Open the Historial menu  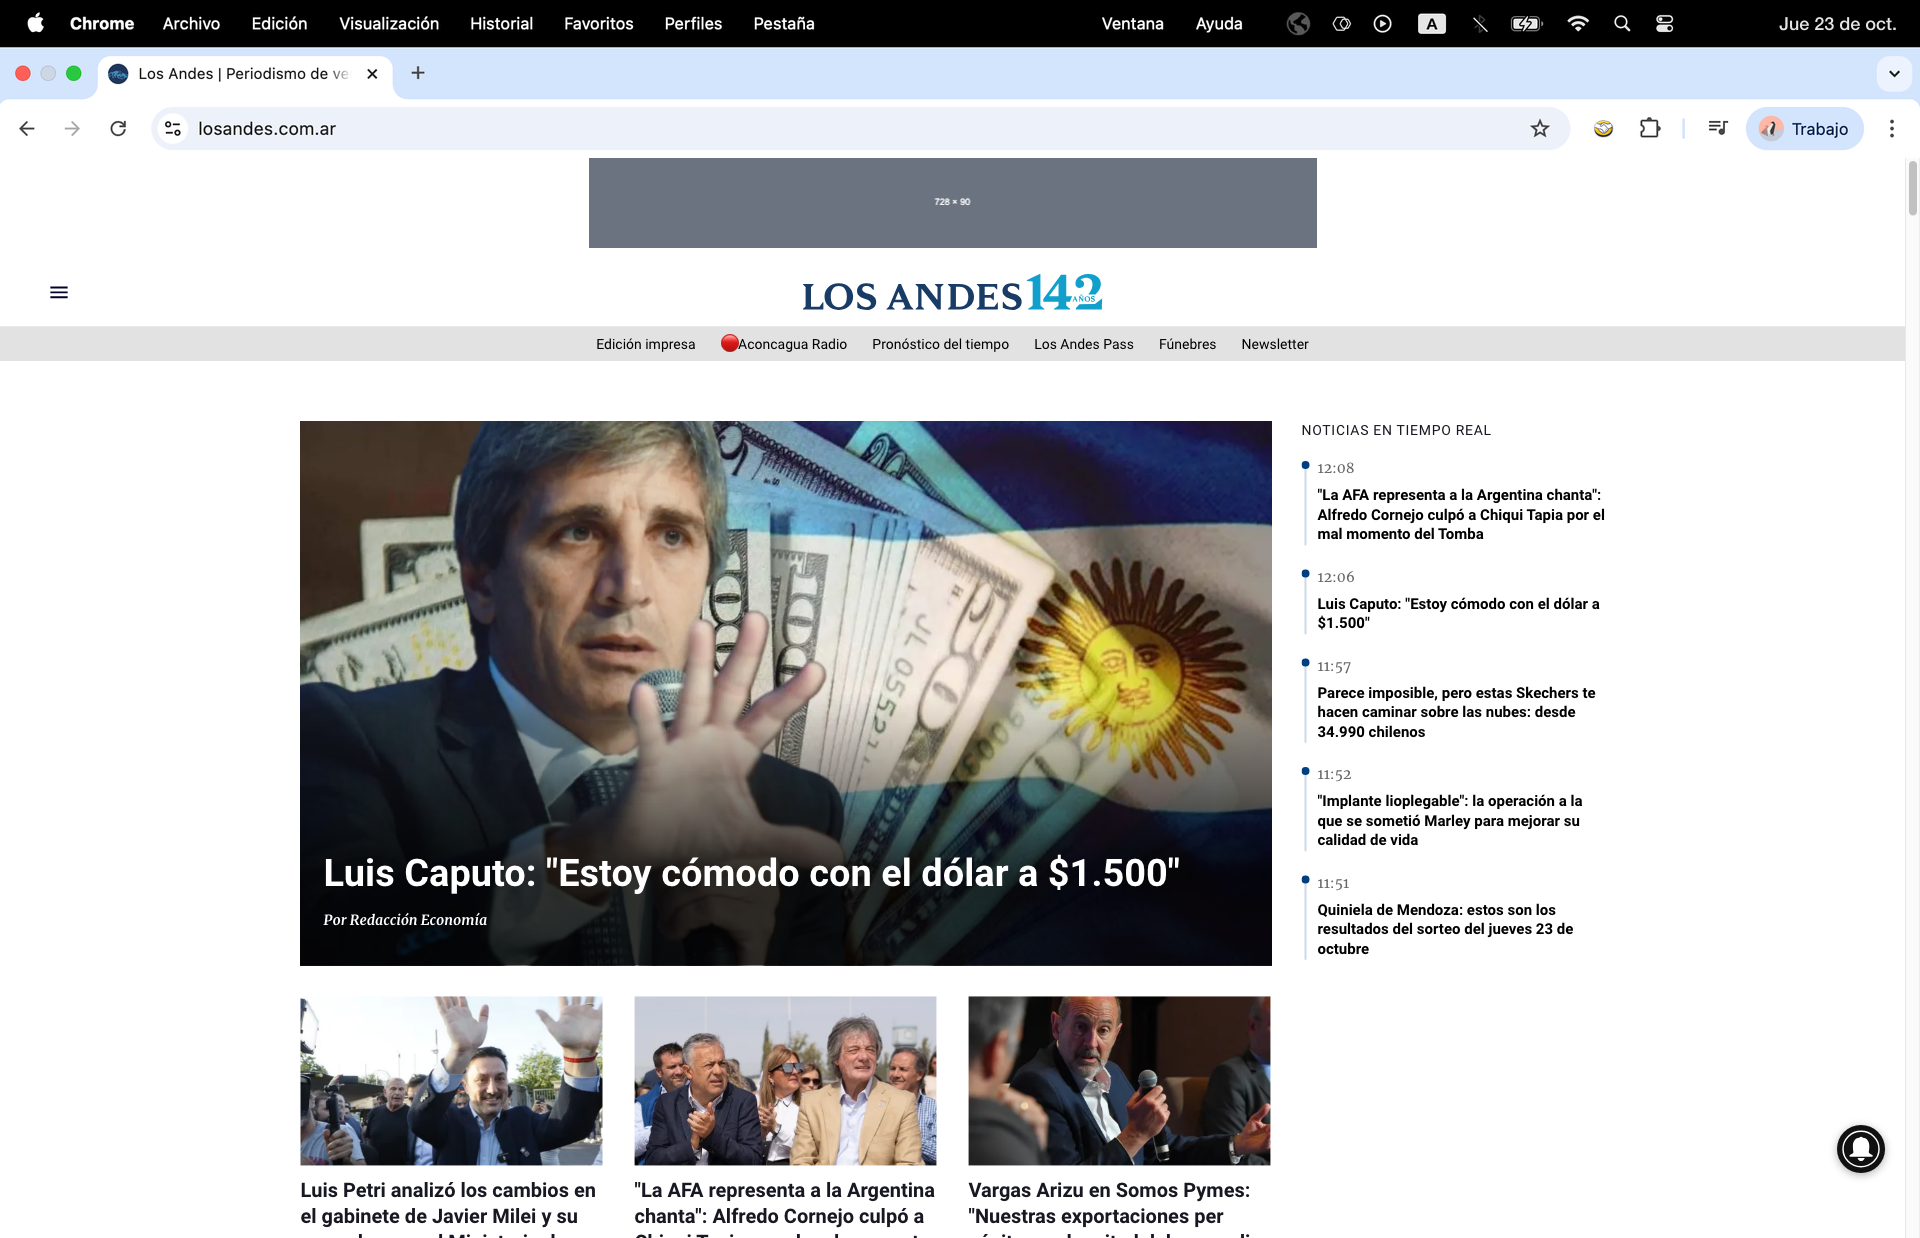(501, 24)
